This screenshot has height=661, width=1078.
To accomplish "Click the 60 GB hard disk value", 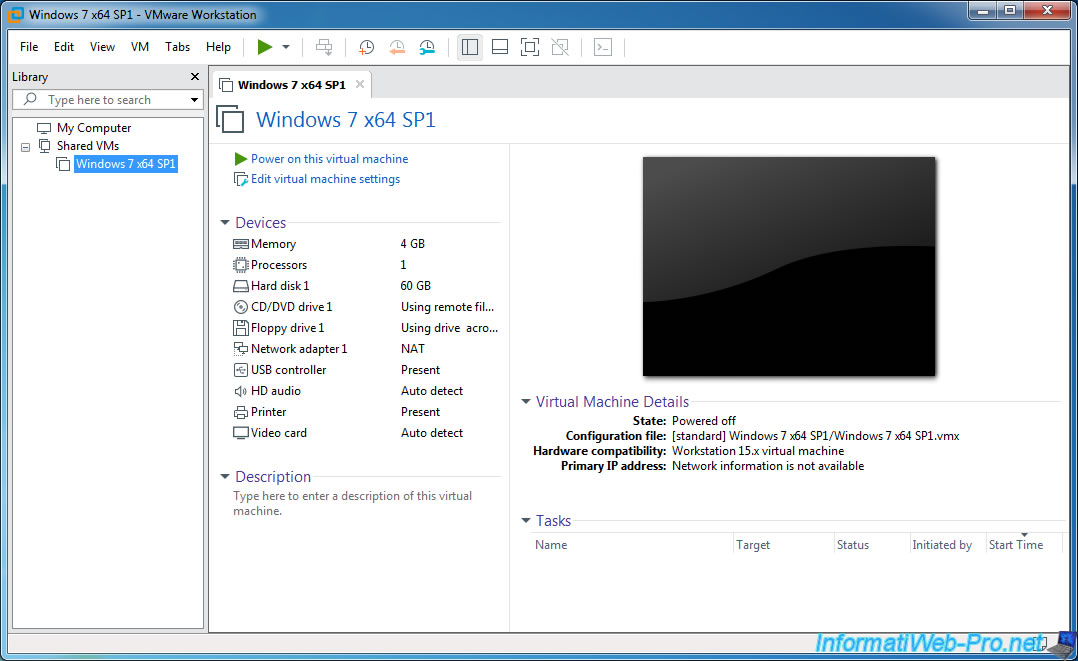I will 415,286.
